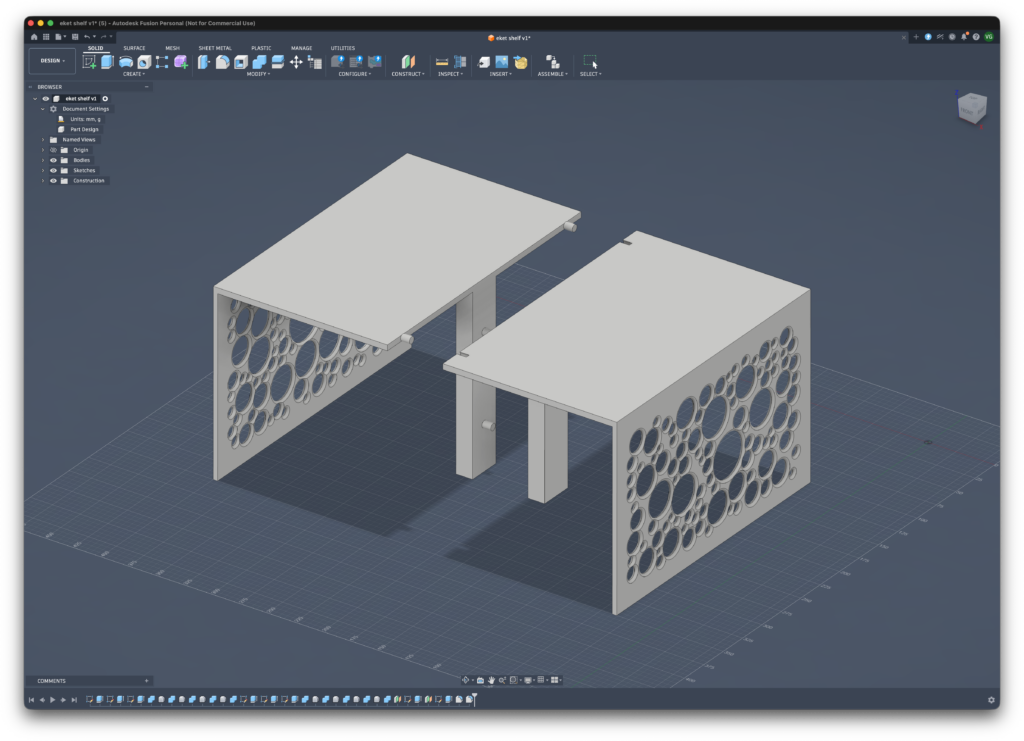Click the purple Create Form icon
The image size is (1024, 741).
point(181,62)
